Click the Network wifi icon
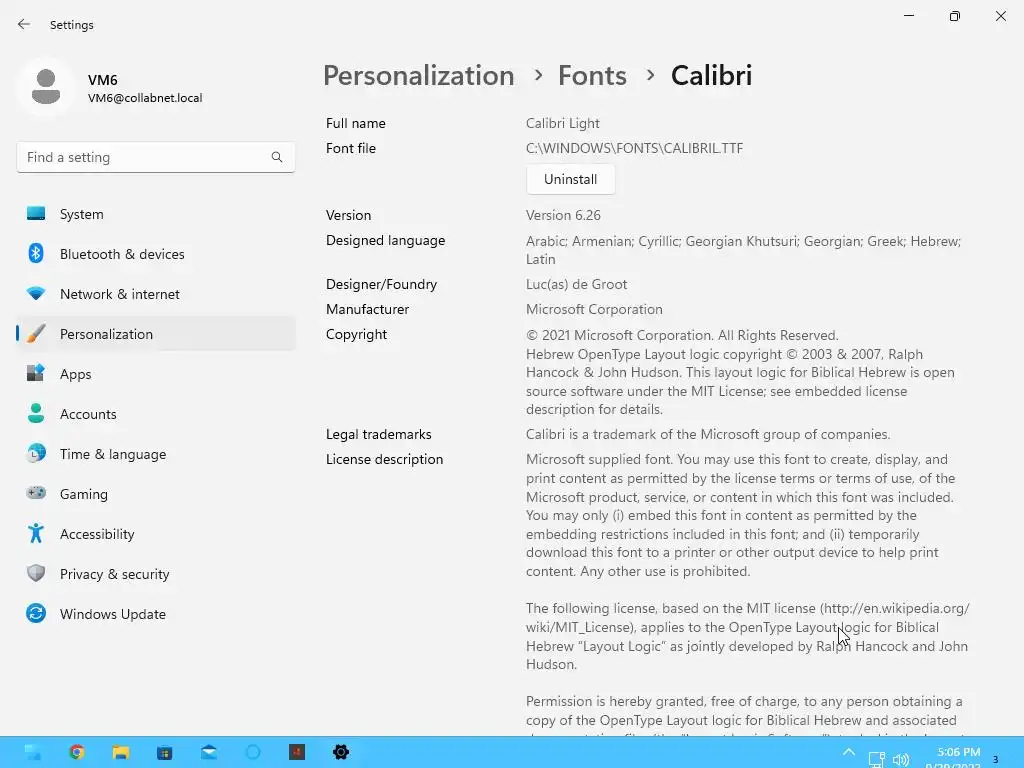 pyautogui.click(x=36, y=294)
